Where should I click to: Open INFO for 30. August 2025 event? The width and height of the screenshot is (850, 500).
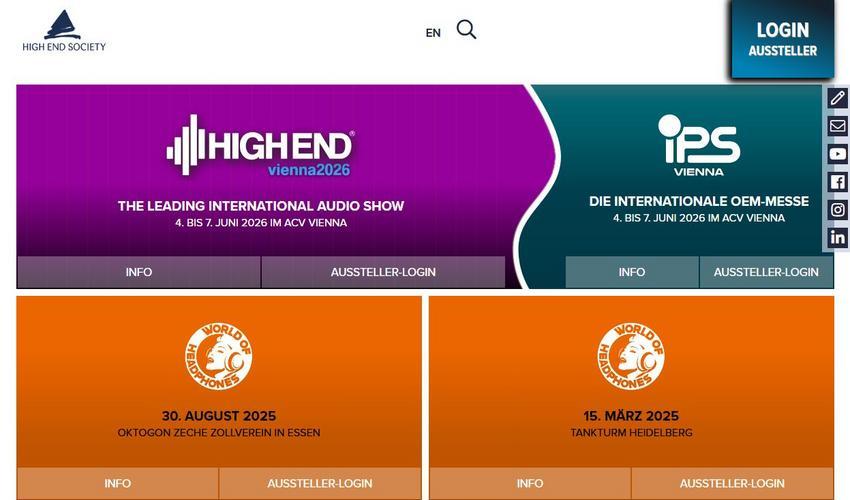click(x=118, y=483)
